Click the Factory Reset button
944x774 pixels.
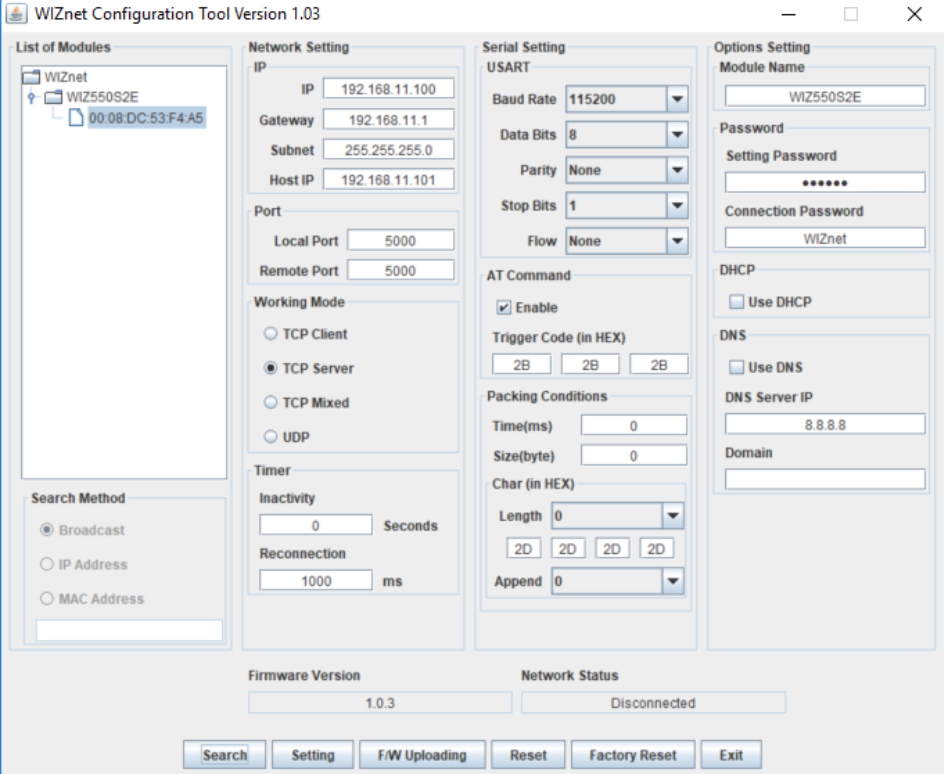(633, 755)
